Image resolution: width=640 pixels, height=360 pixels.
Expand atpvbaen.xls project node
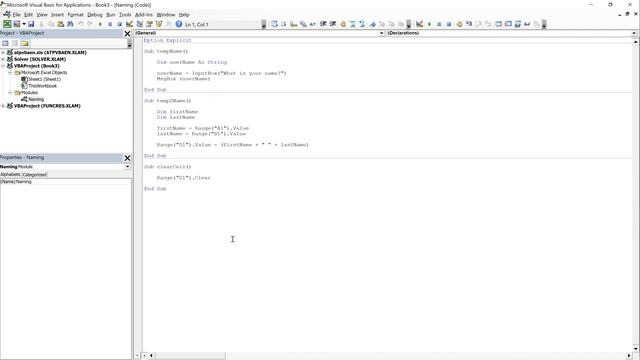[3, 53]
